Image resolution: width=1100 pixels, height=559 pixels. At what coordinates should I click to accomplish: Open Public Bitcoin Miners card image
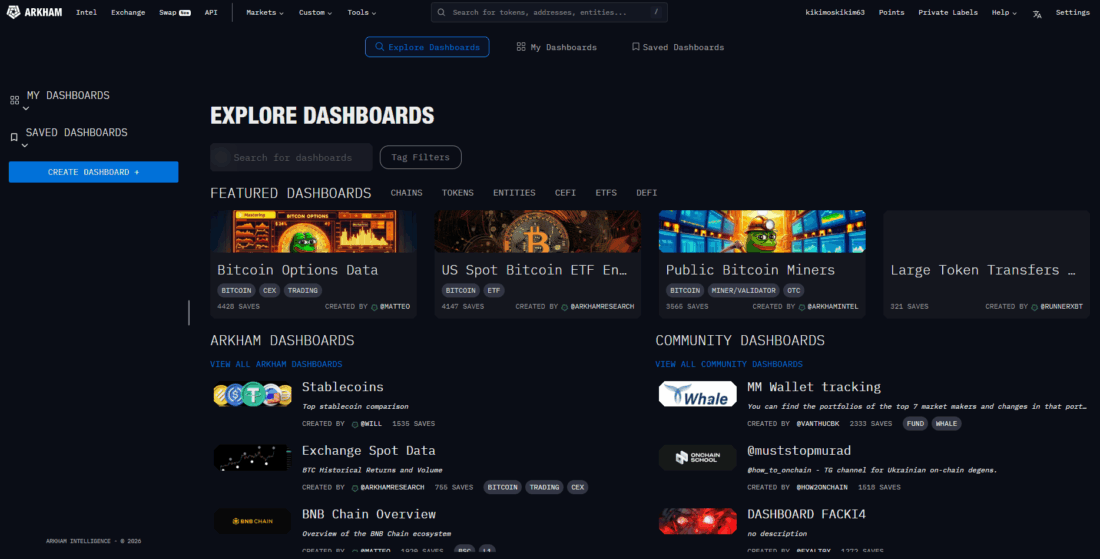[x=762, y=231]
